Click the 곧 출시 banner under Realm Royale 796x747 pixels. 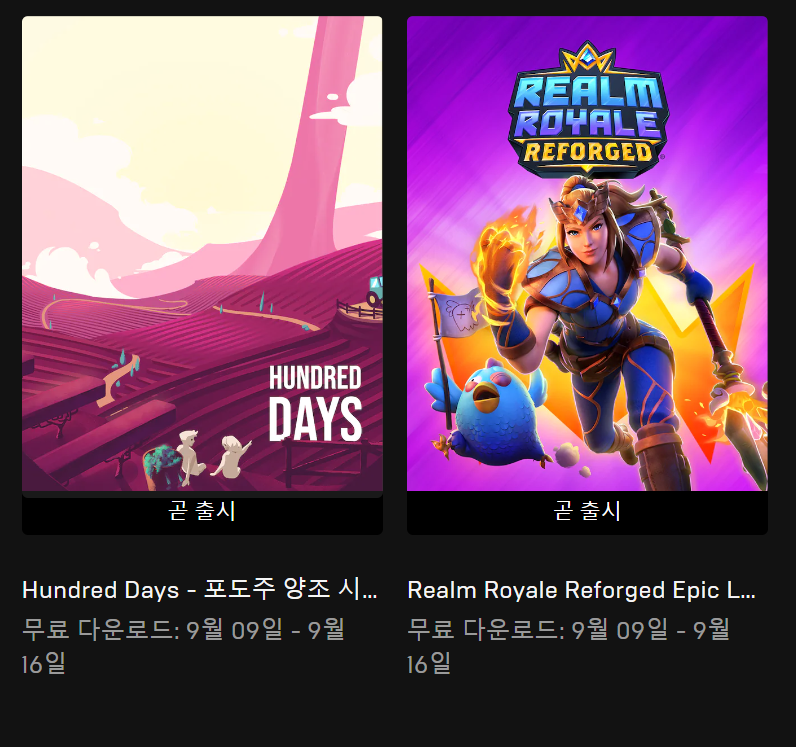click(x=587, y=512)
